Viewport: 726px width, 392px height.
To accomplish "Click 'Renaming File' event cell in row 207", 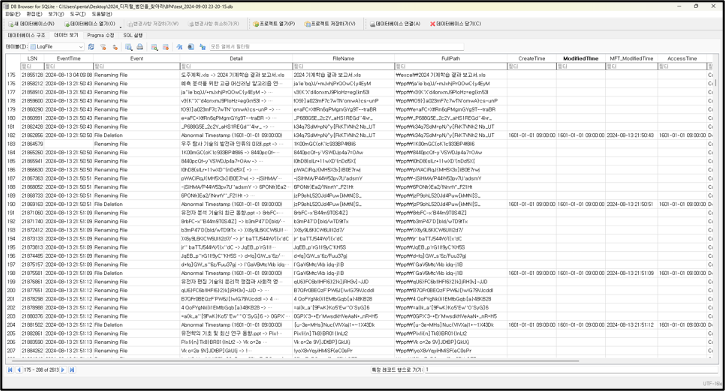I will point(137,351).
